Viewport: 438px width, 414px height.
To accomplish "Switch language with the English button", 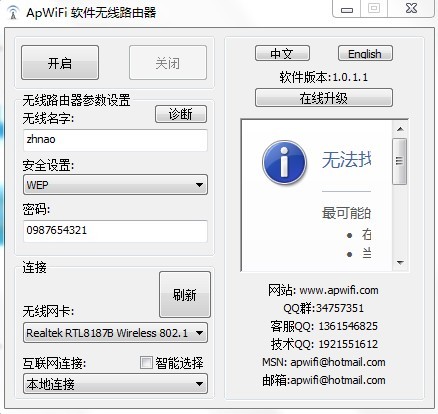I will pyautogui.click(x=365, y=53).
